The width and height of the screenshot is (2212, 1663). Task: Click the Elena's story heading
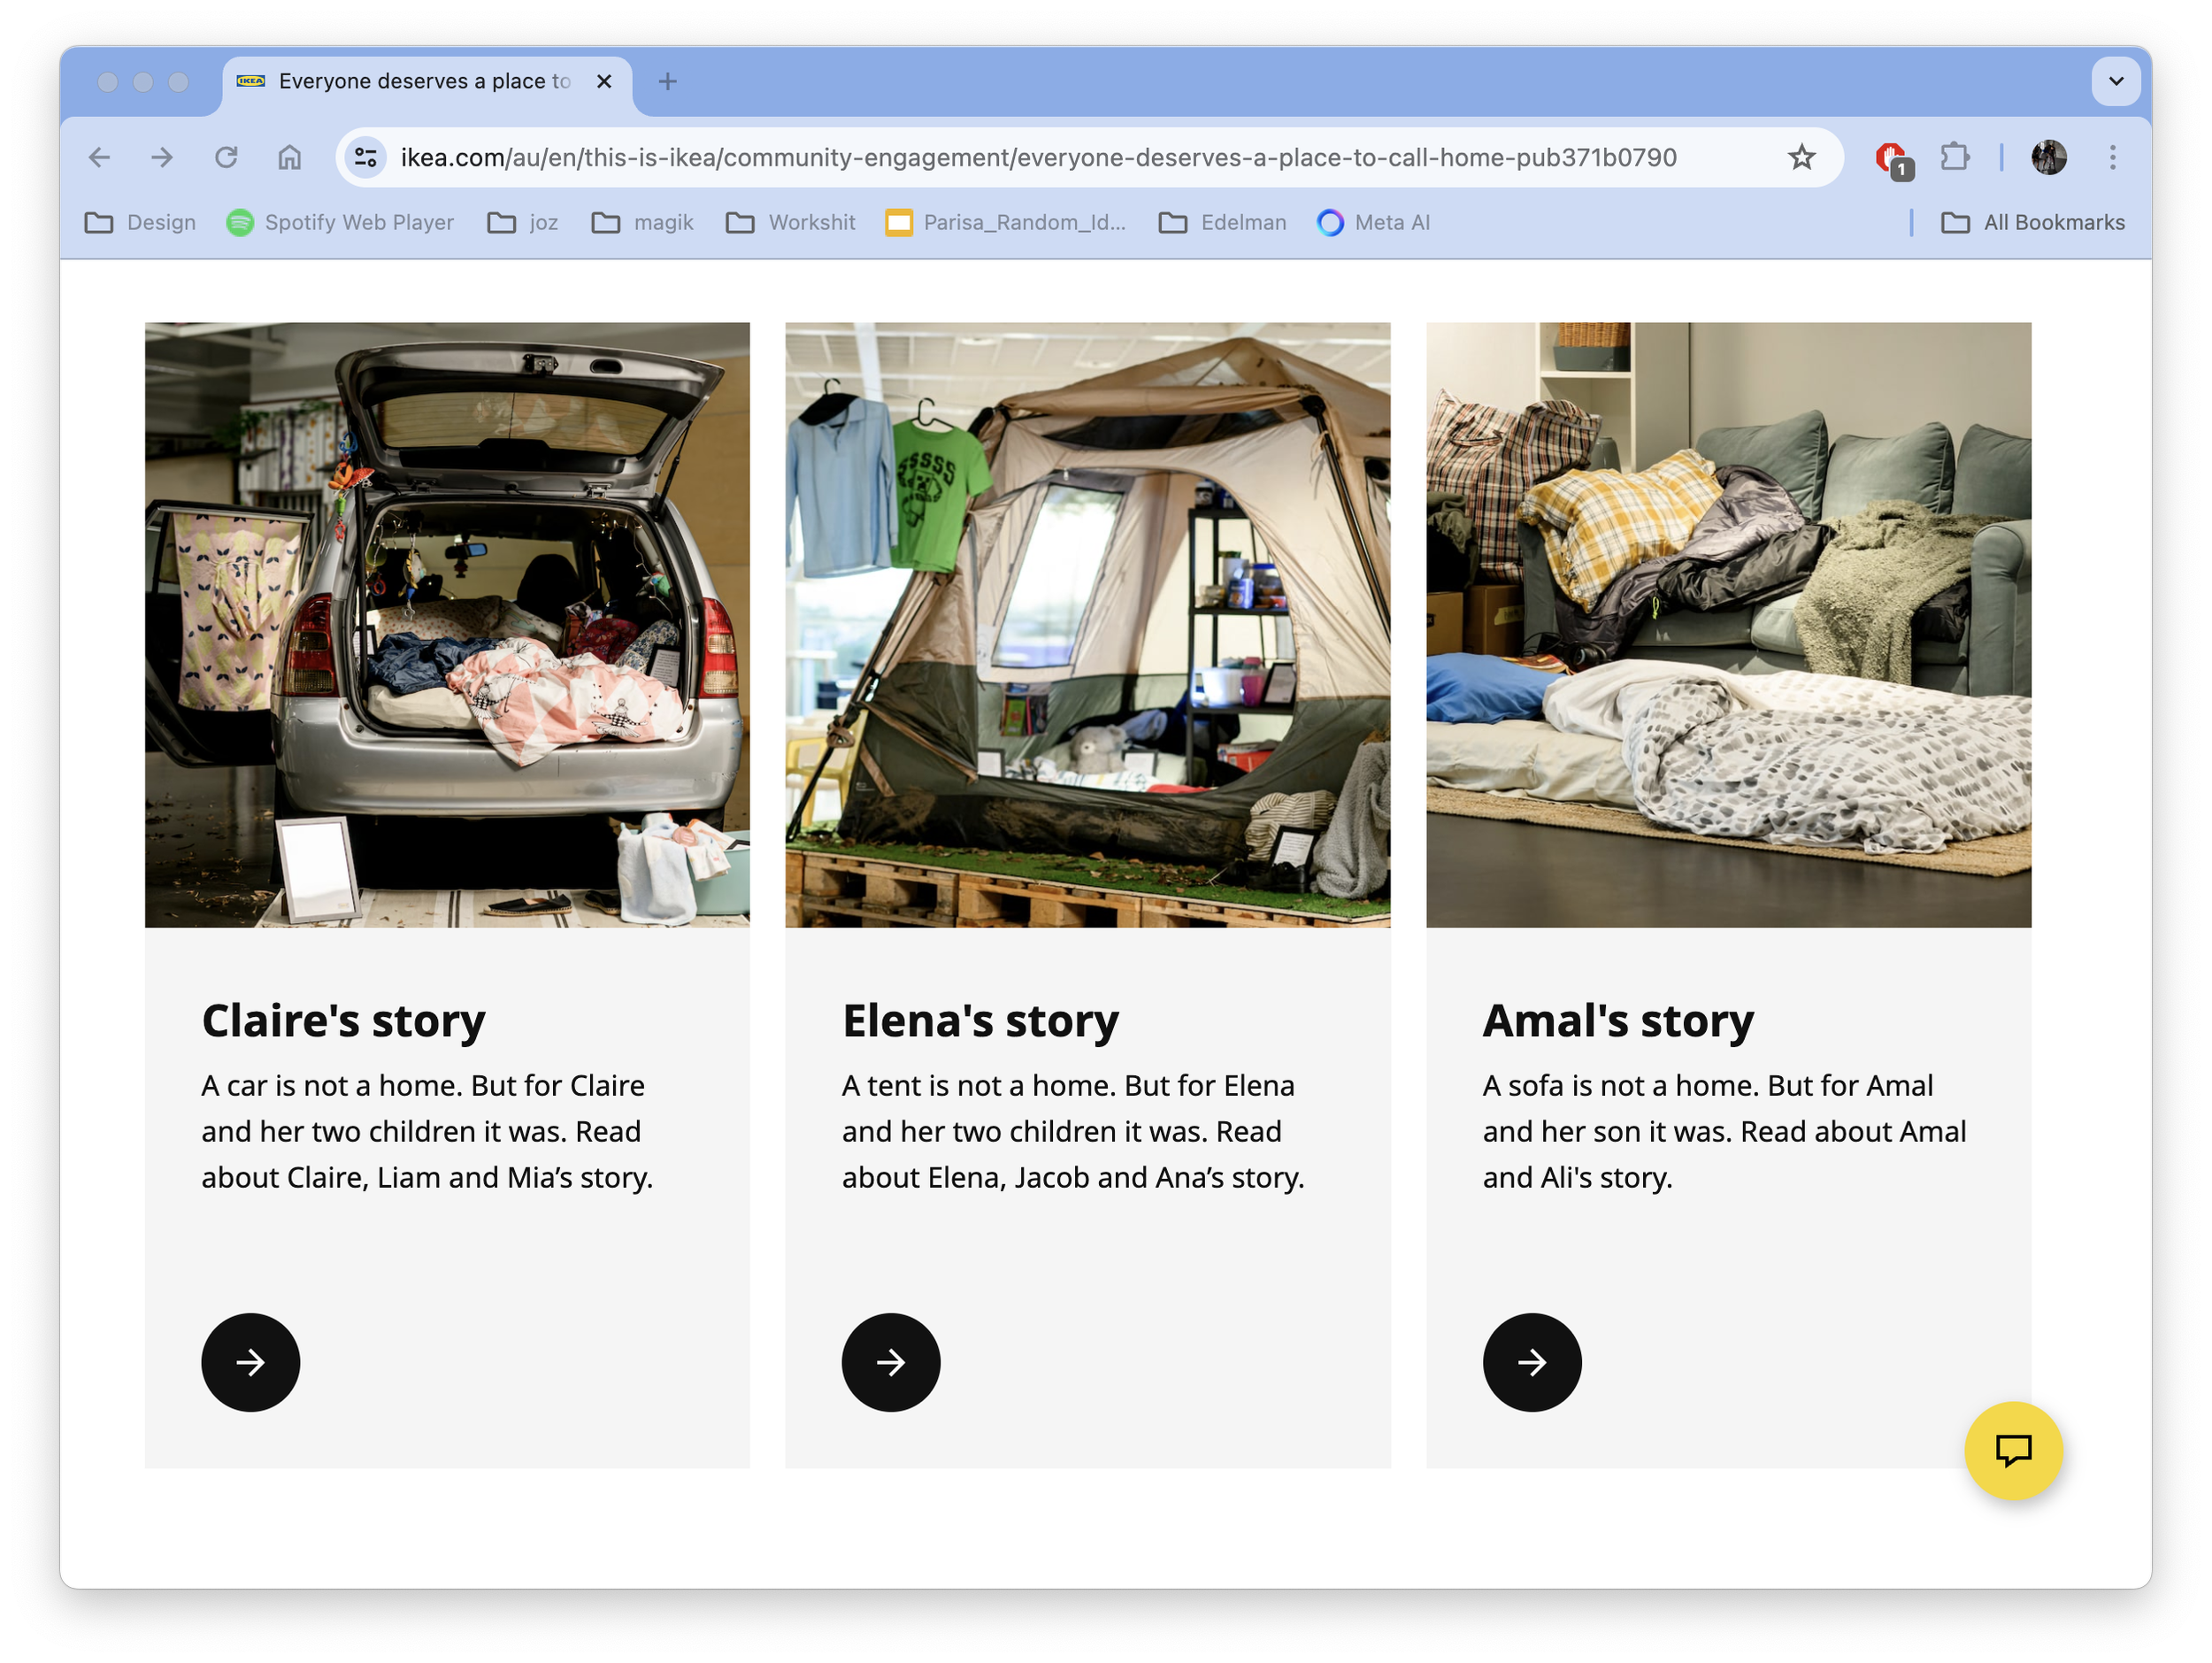point(980,1020)
